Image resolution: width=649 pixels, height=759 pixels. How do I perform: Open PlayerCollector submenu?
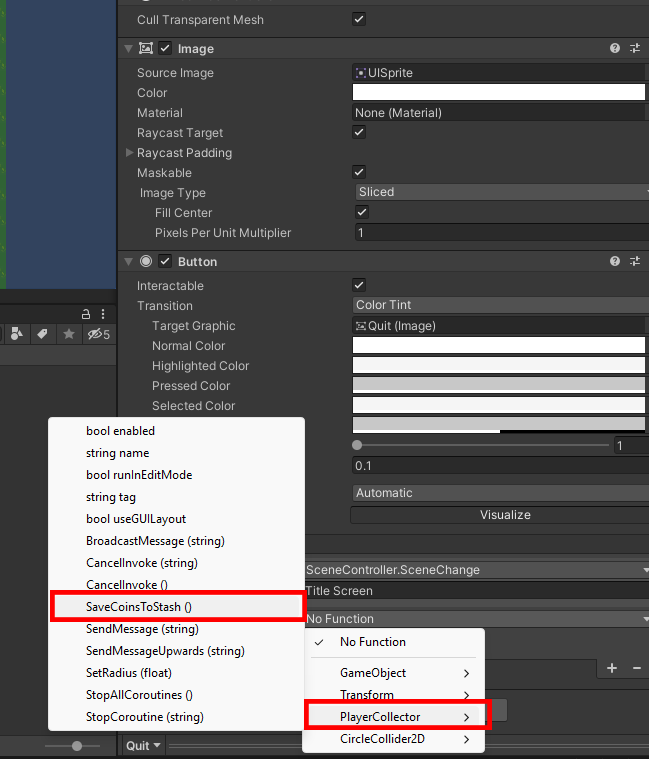tap(393, 717)
